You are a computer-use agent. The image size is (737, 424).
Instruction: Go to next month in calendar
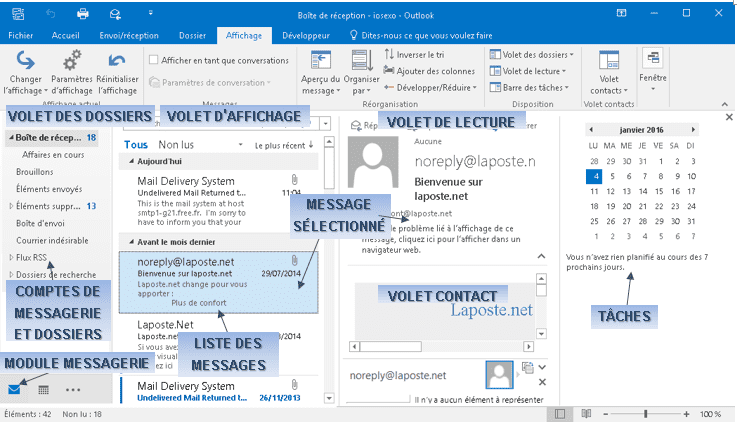(x=693, y=130)
